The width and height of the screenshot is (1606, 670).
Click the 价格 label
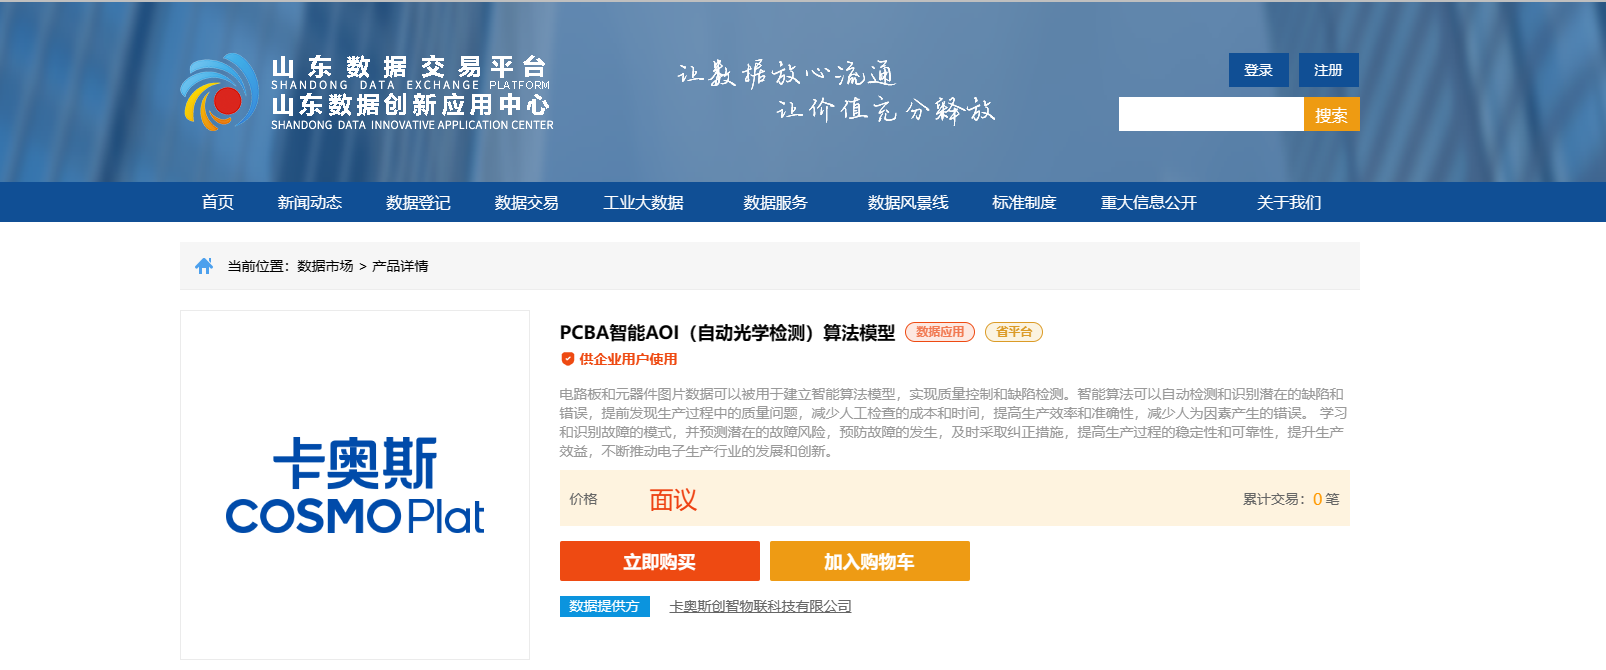click(583, 499)
